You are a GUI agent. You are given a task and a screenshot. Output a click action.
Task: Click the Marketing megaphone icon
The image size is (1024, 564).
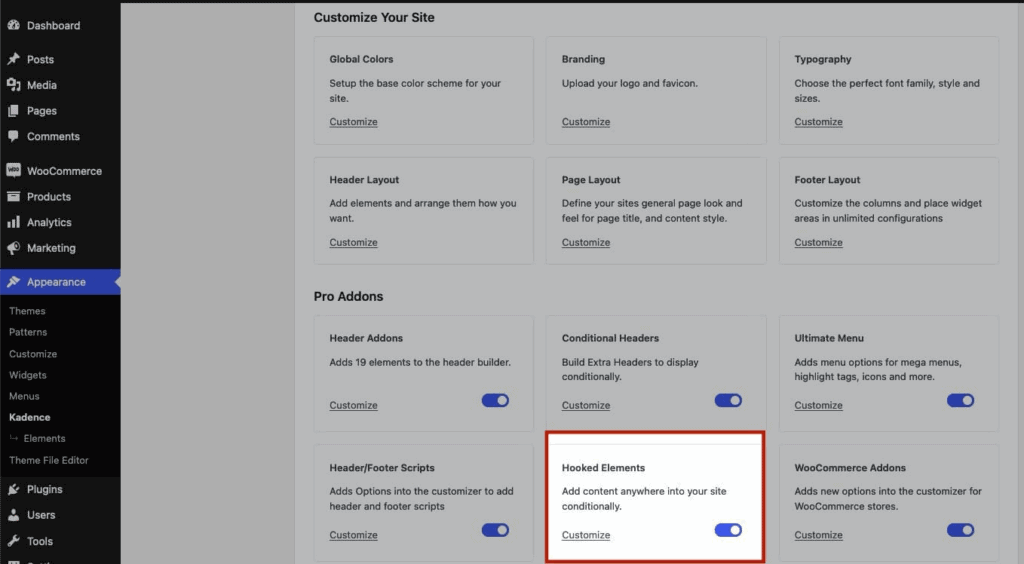(13, 248)
